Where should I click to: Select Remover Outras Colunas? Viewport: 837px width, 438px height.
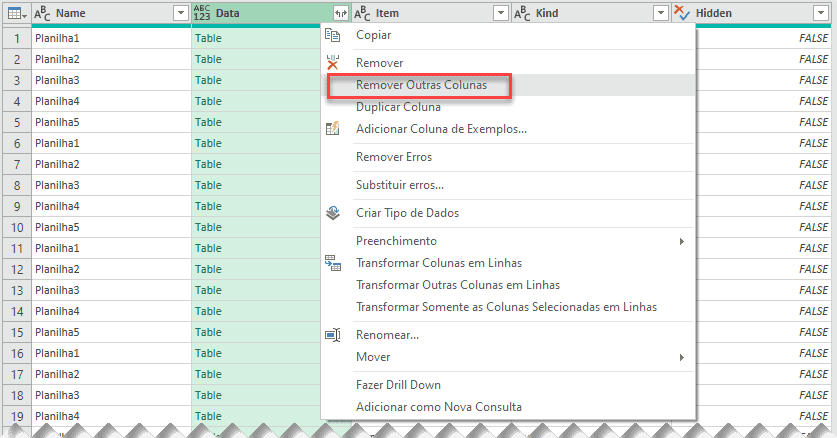(508, 85)
